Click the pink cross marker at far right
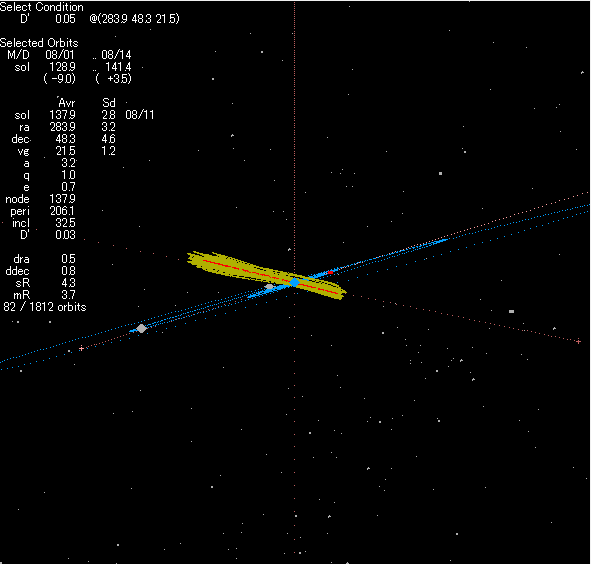This screenshot has width=592, height=564. pos(578,341)
